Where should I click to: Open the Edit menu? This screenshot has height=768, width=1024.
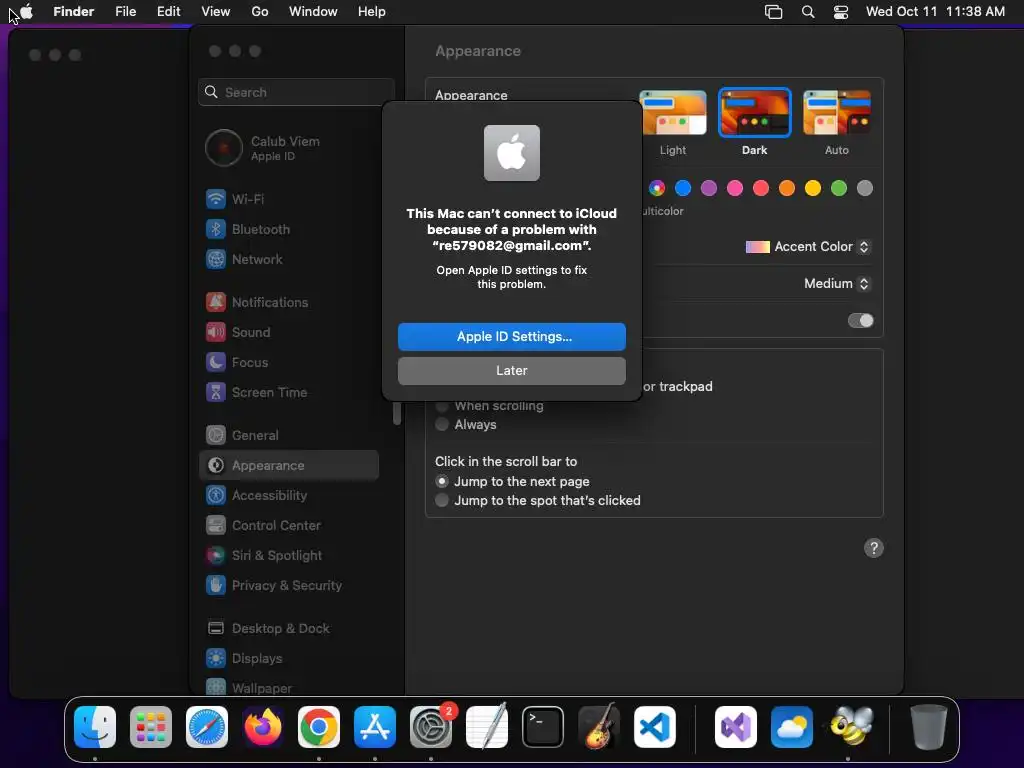tap(168, 12)
